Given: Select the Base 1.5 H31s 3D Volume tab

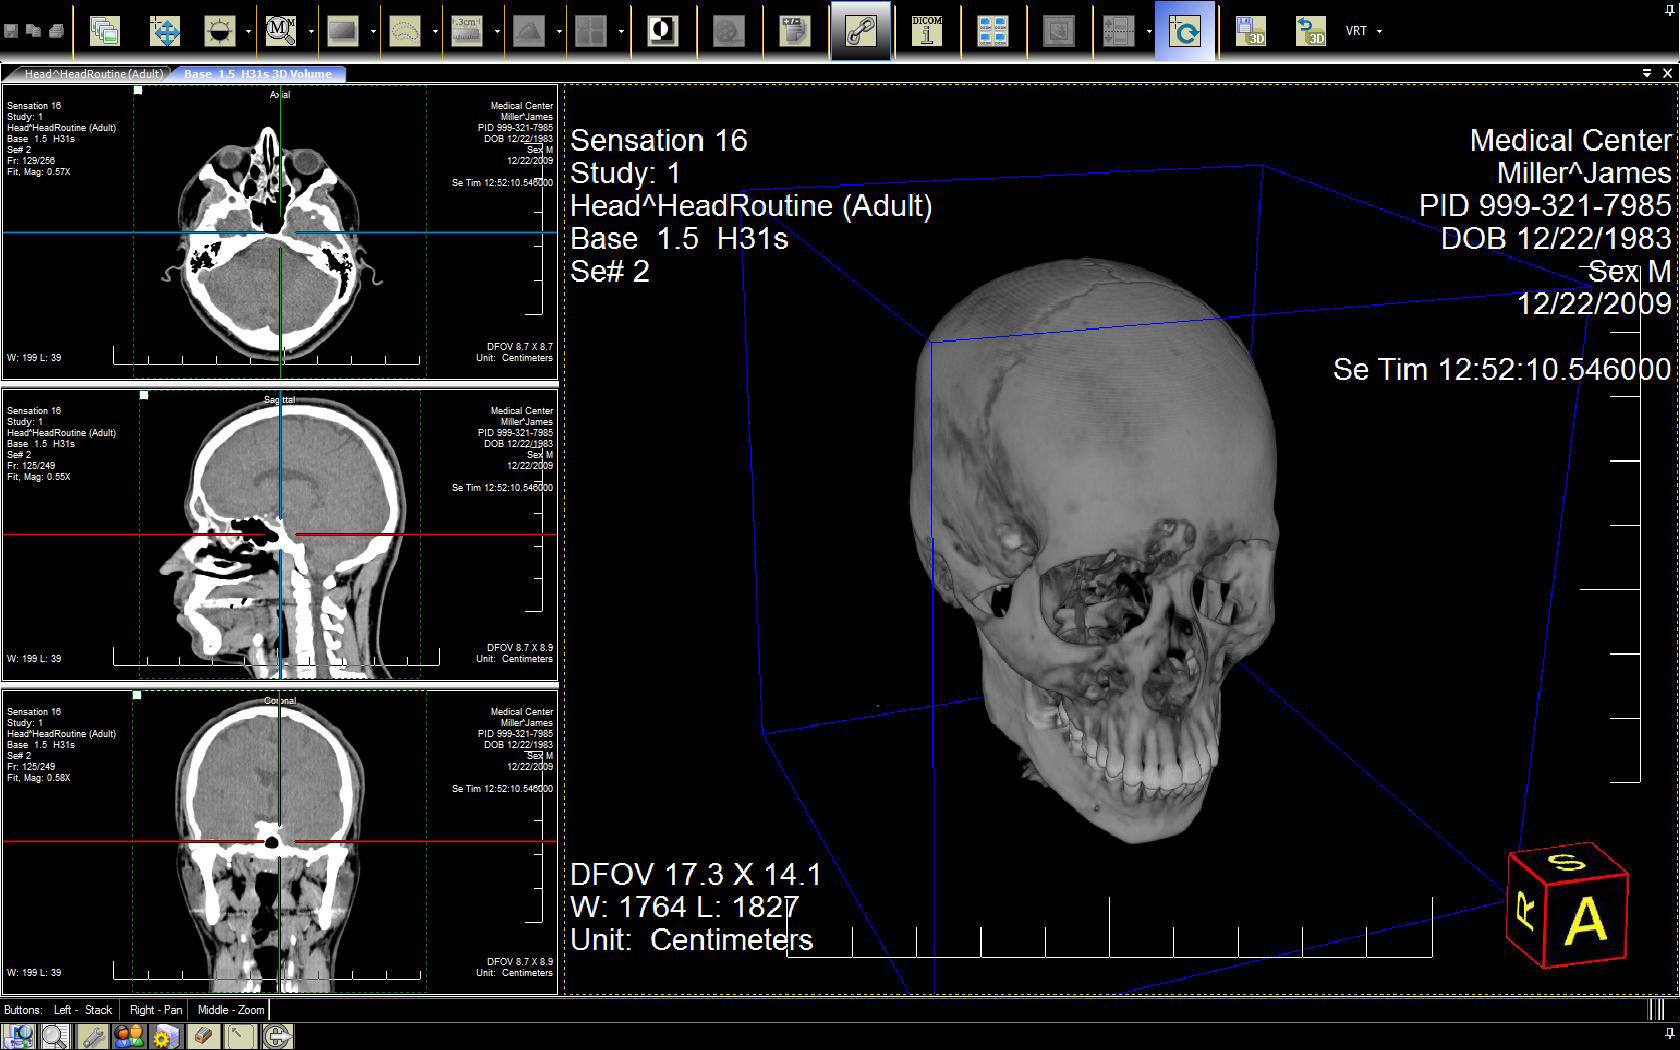Looking at the screenshot, I should point(257,74).
